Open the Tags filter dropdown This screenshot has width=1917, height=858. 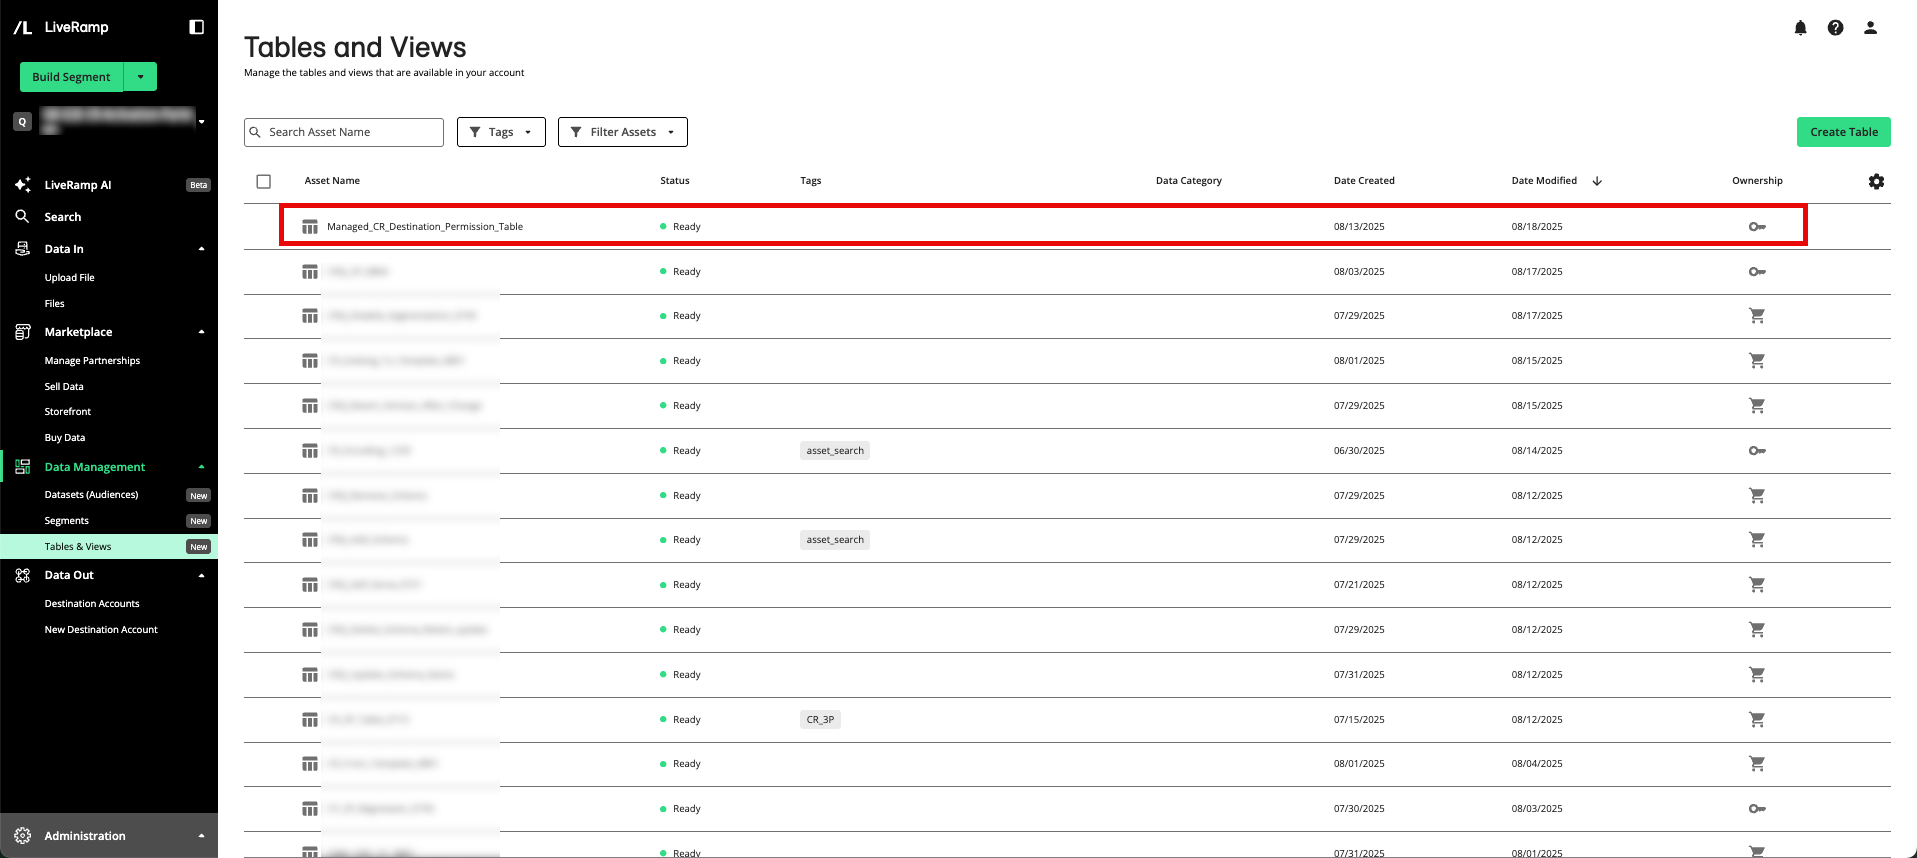(x=501, y=132)
